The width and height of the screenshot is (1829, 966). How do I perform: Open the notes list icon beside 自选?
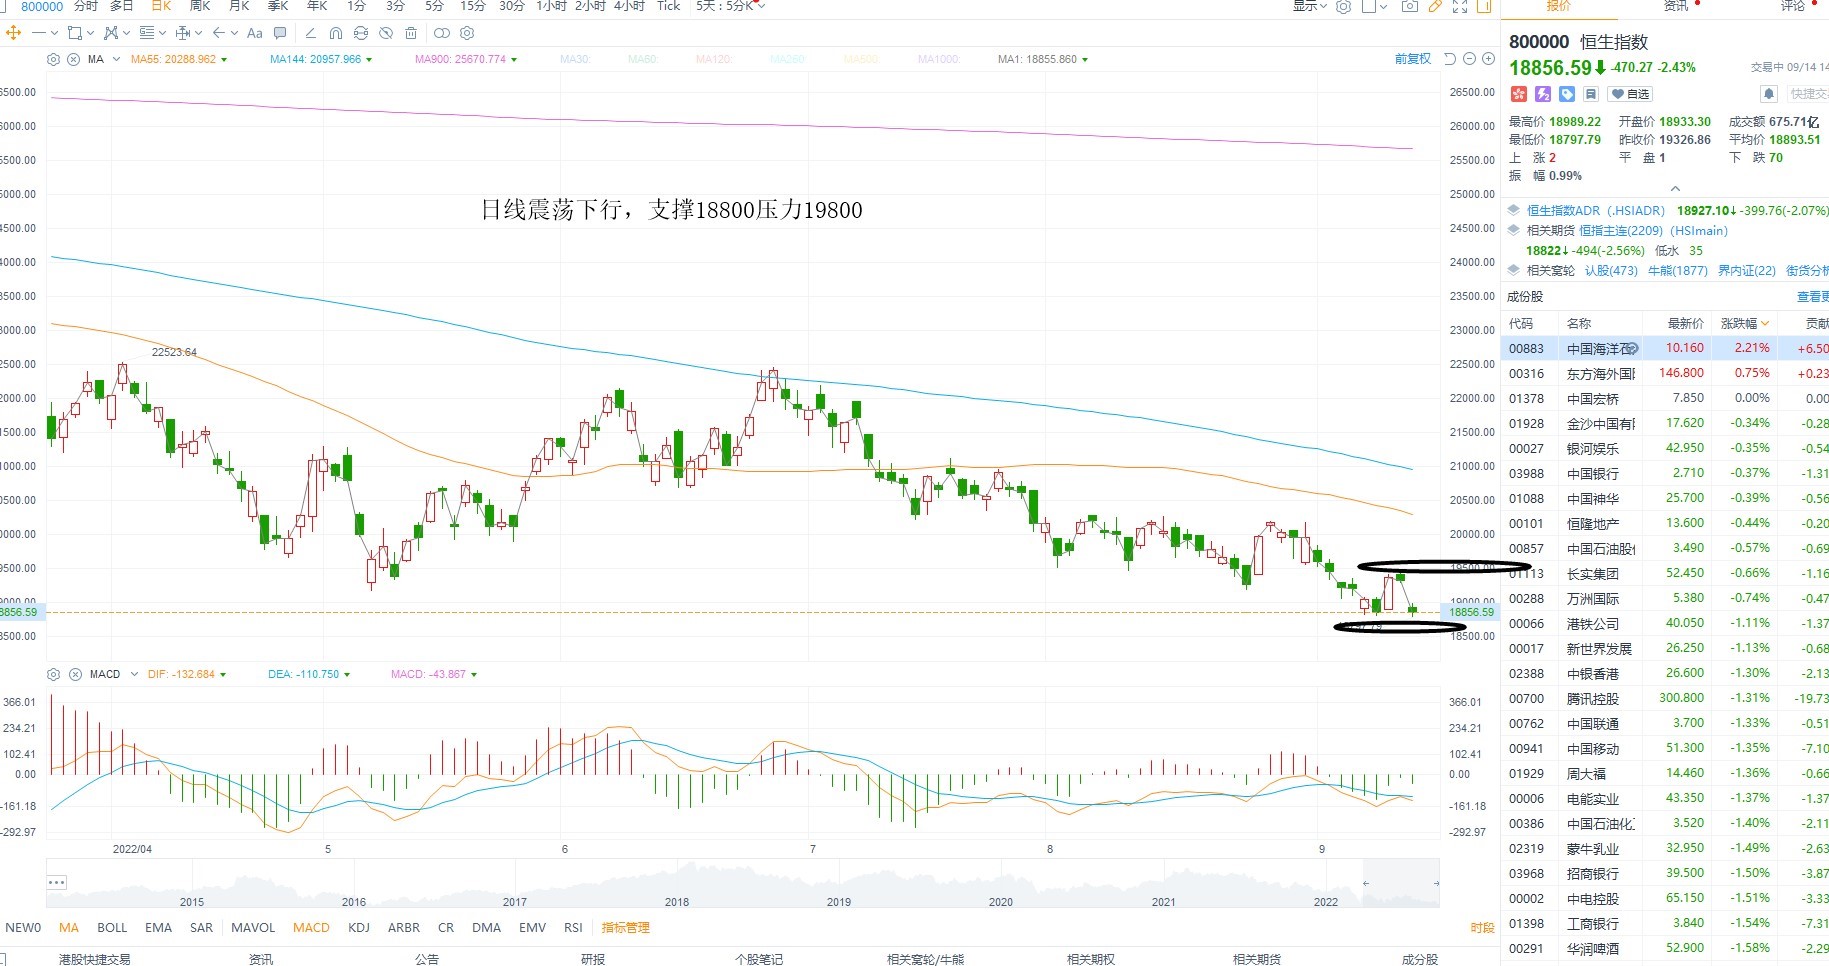(1591, 94)
